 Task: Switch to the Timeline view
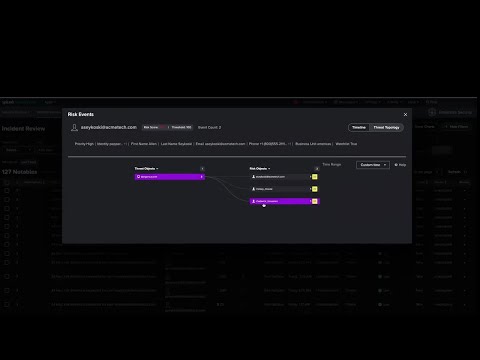(x=359, y=127)
